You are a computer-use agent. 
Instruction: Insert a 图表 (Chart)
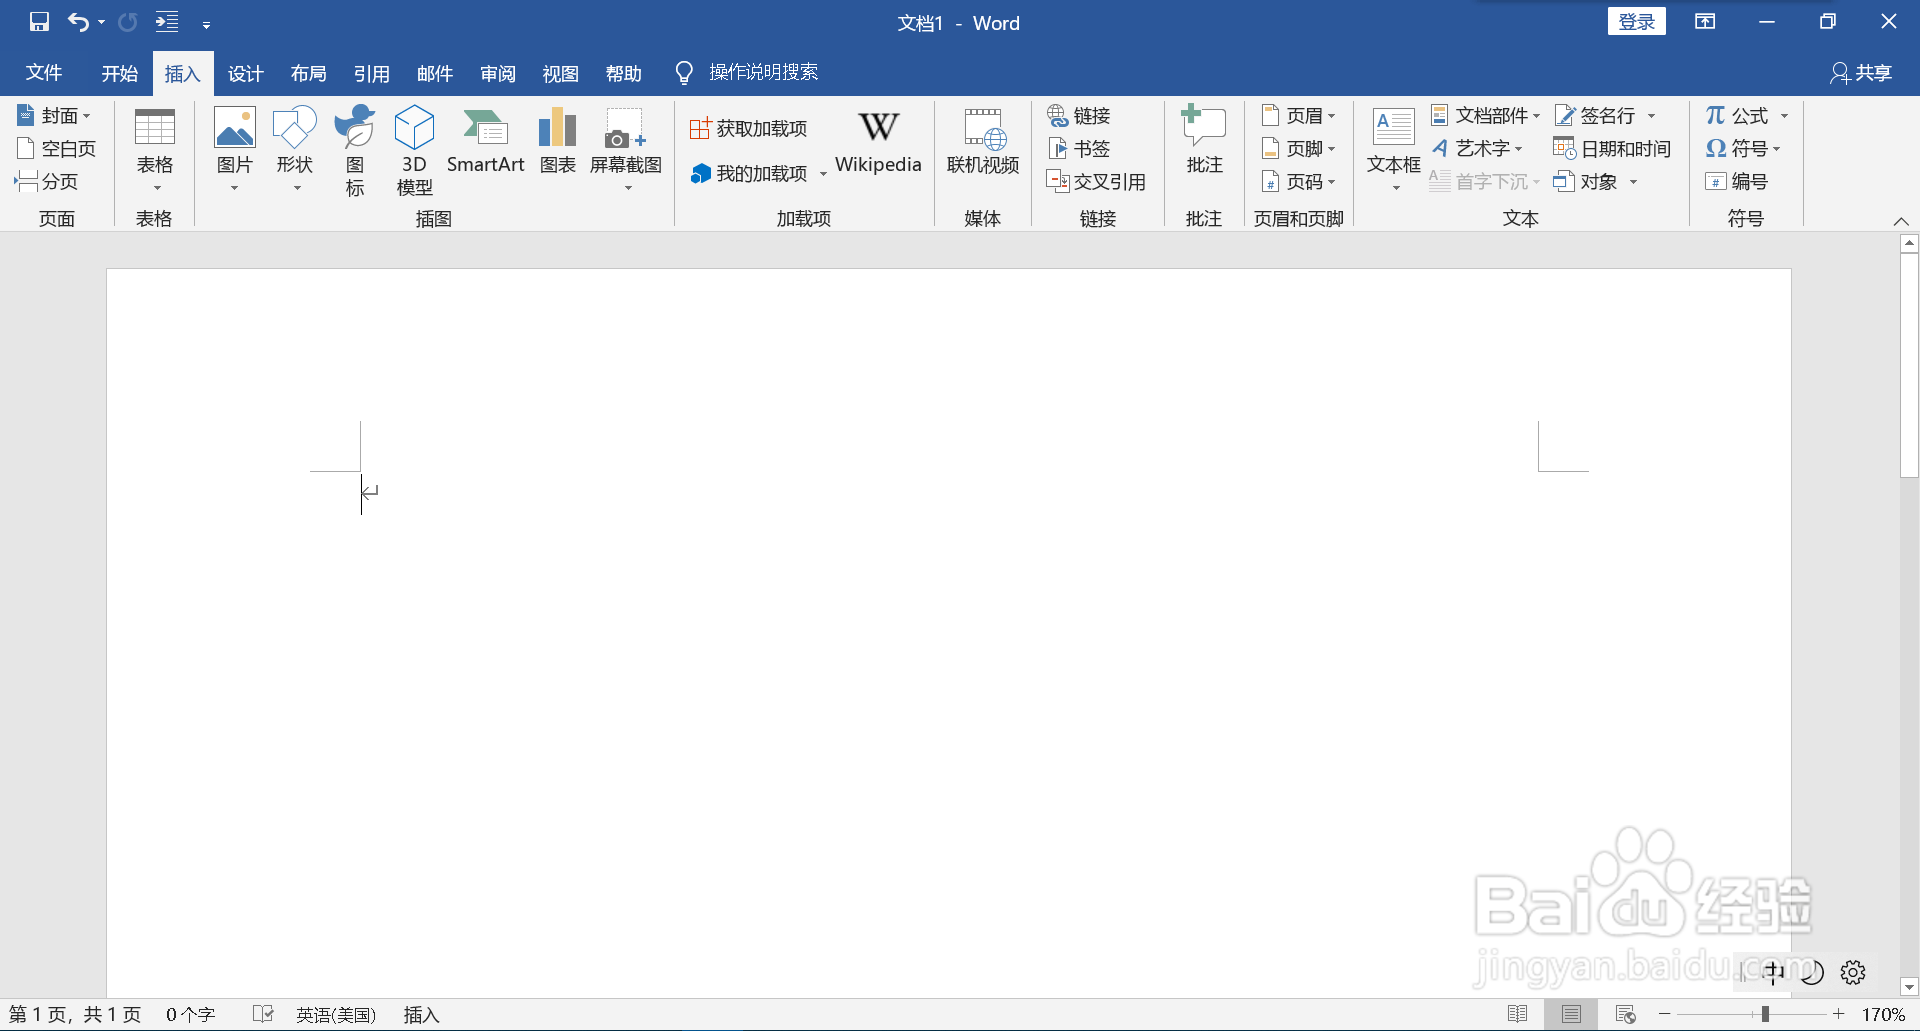(x=557, y=140)
